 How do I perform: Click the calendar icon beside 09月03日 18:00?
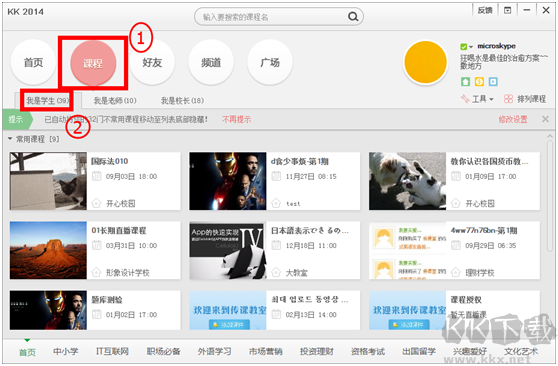[96, 176]
